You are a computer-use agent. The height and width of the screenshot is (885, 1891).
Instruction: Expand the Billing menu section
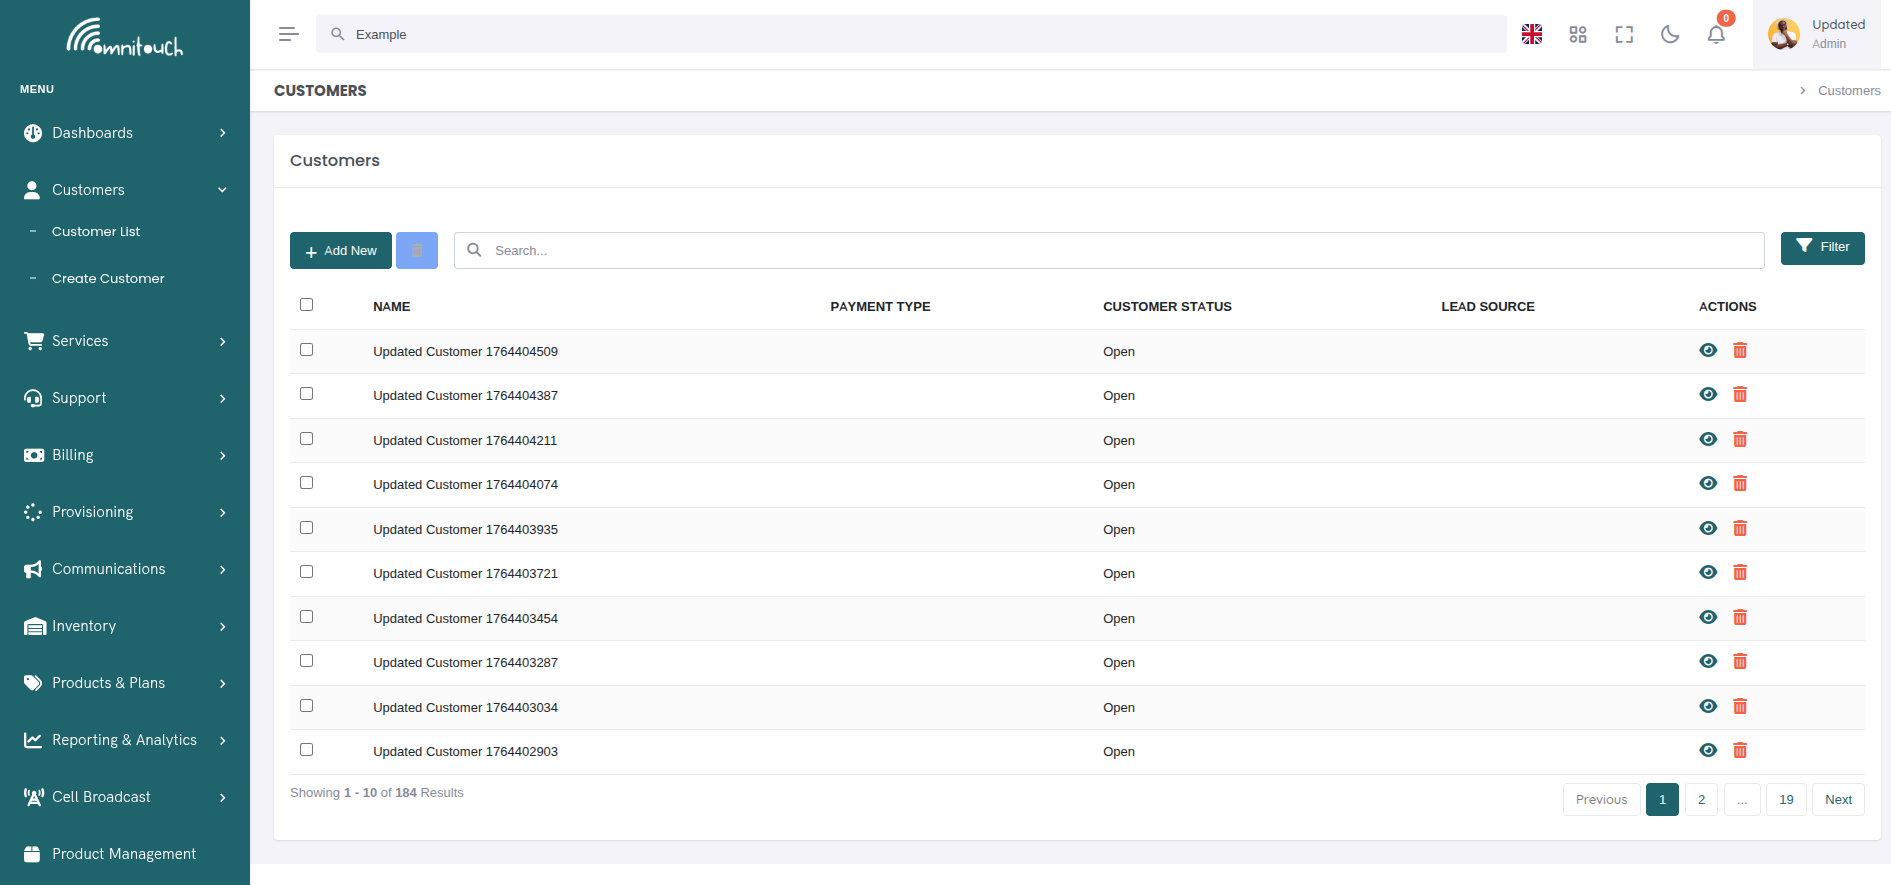(x=124, y=455)
